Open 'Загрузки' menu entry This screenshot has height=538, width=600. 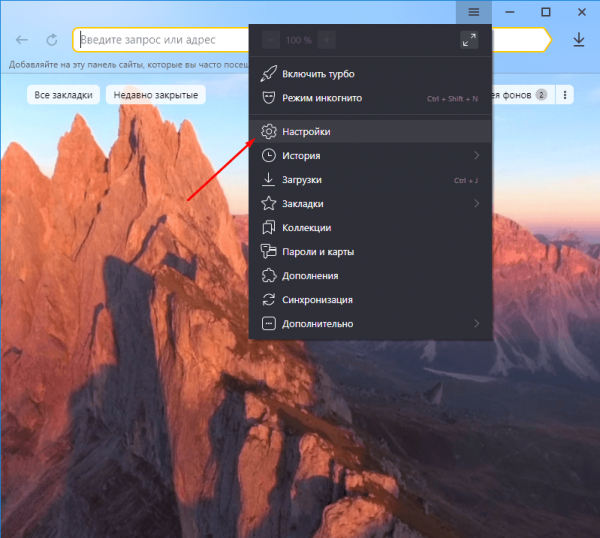(x=370, y=179)
